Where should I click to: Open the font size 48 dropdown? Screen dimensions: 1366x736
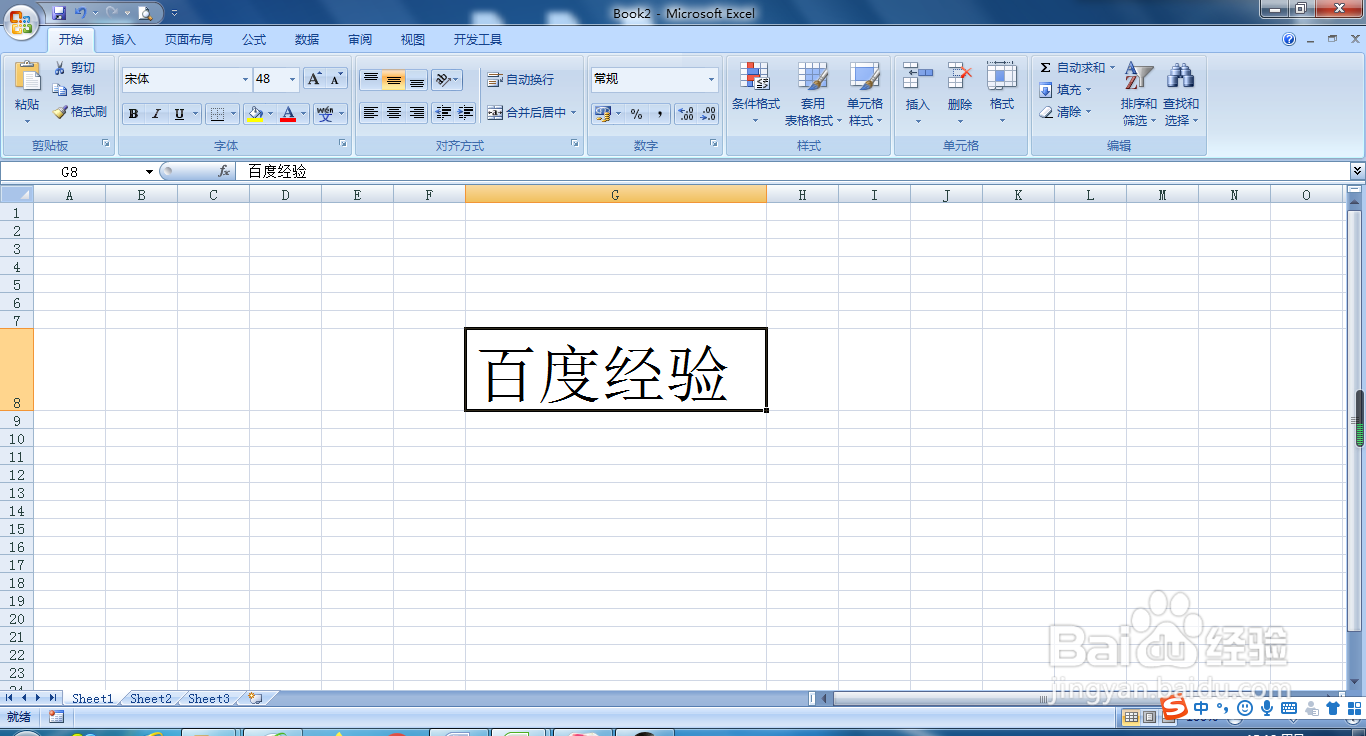(293, 79)
